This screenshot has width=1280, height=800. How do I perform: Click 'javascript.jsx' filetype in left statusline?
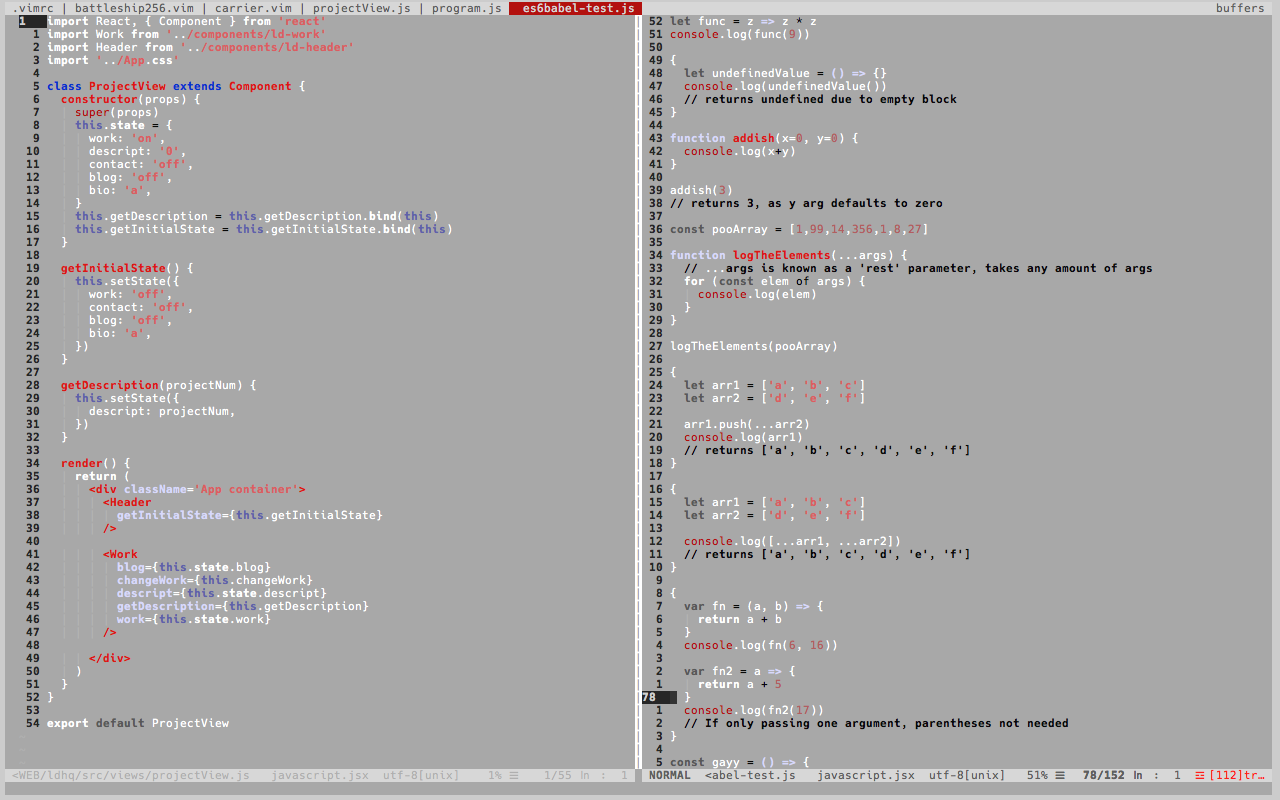click(x=320, y=775)
